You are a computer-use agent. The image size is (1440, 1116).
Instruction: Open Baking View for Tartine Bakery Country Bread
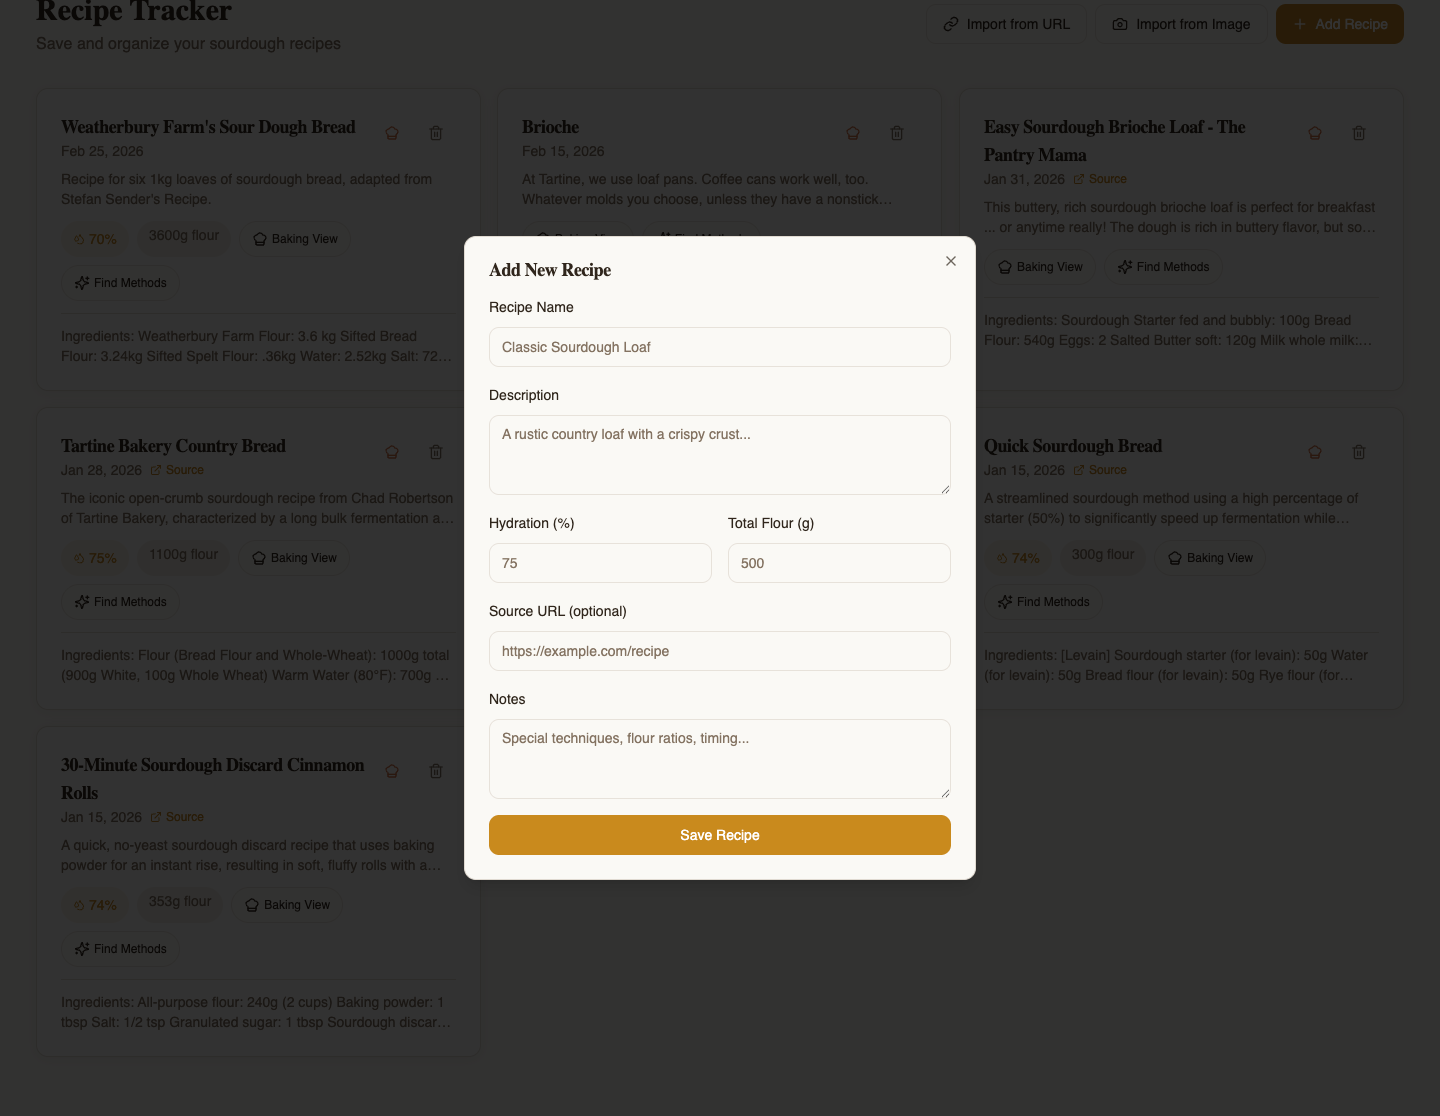pyautogui.click(x=295, y=558)
